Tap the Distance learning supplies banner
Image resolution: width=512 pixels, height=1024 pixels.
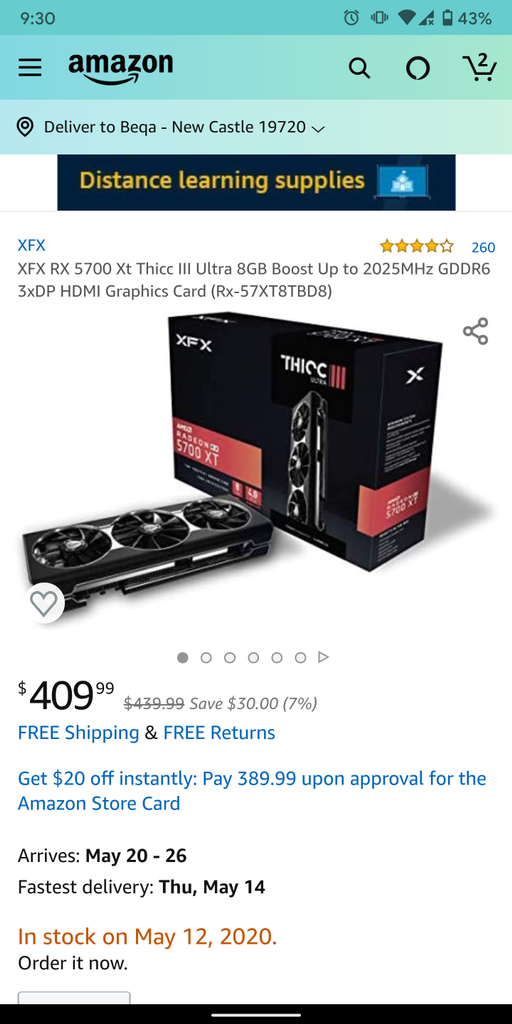(x=256, y=182)
